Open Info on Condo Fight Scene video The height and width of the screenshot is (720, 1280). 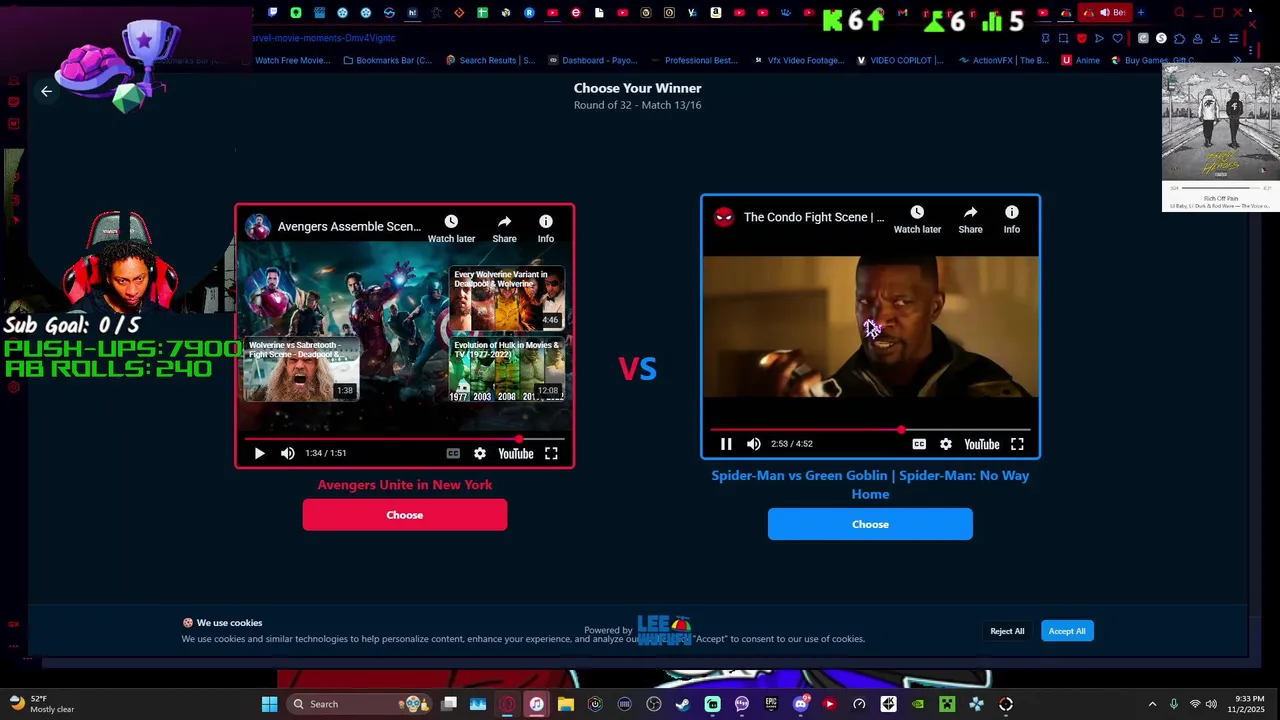tap(1012, 219)
